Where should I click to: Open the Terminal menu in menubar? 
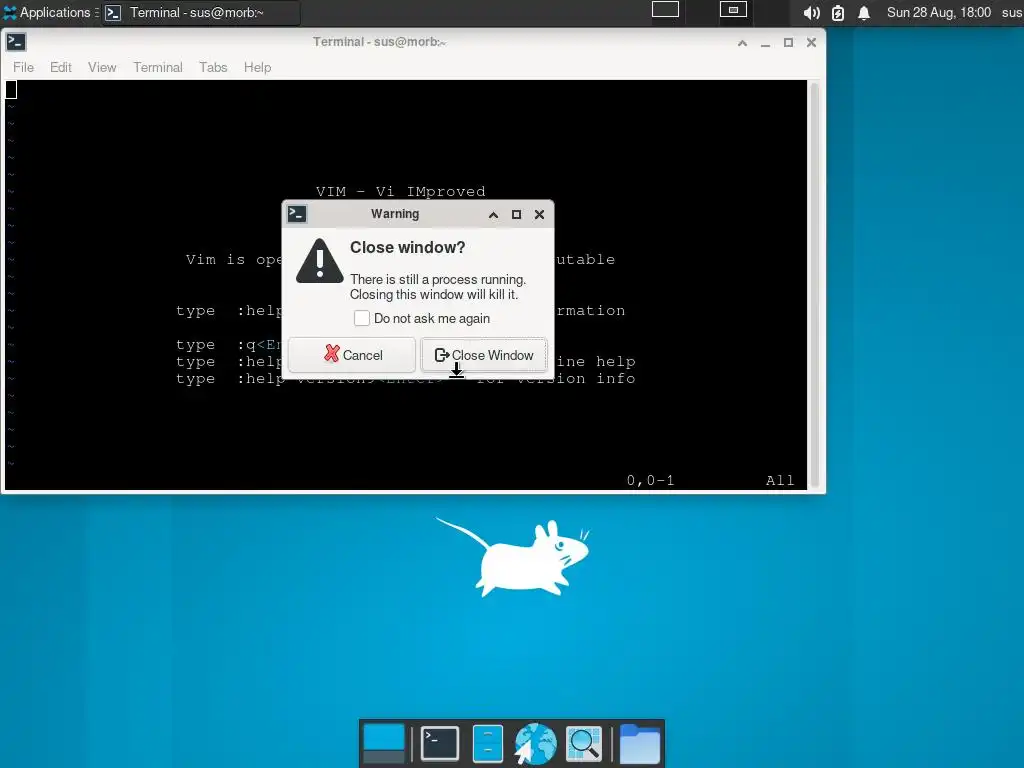click(x=158, y=67)
